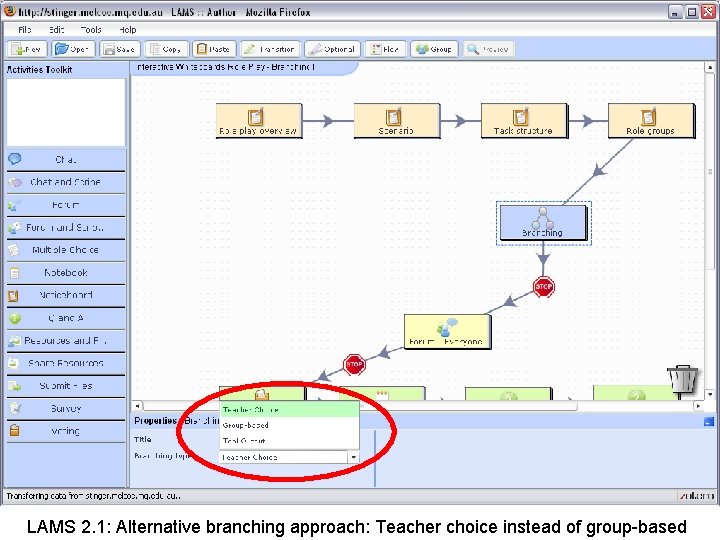This screenshot has width=720, height=540.
Task: Select the Branching activity on canvas
Action: click(x=543, y=223)
